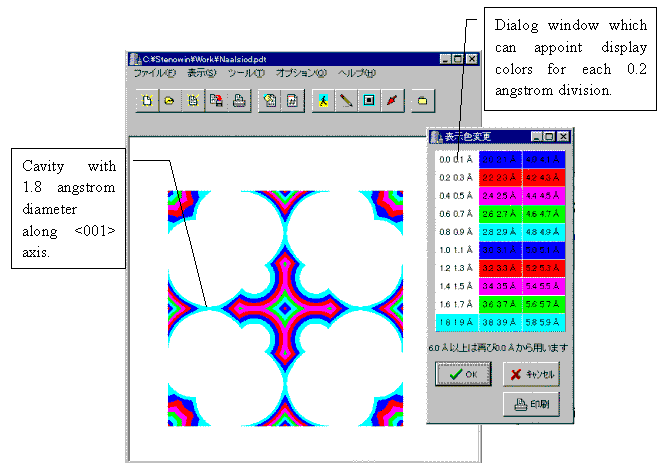The width and height of the screenshot is (671, 468).
Task: Select the blue 4.0 4.1 Å swatch
Action: (x=544, y=160)
